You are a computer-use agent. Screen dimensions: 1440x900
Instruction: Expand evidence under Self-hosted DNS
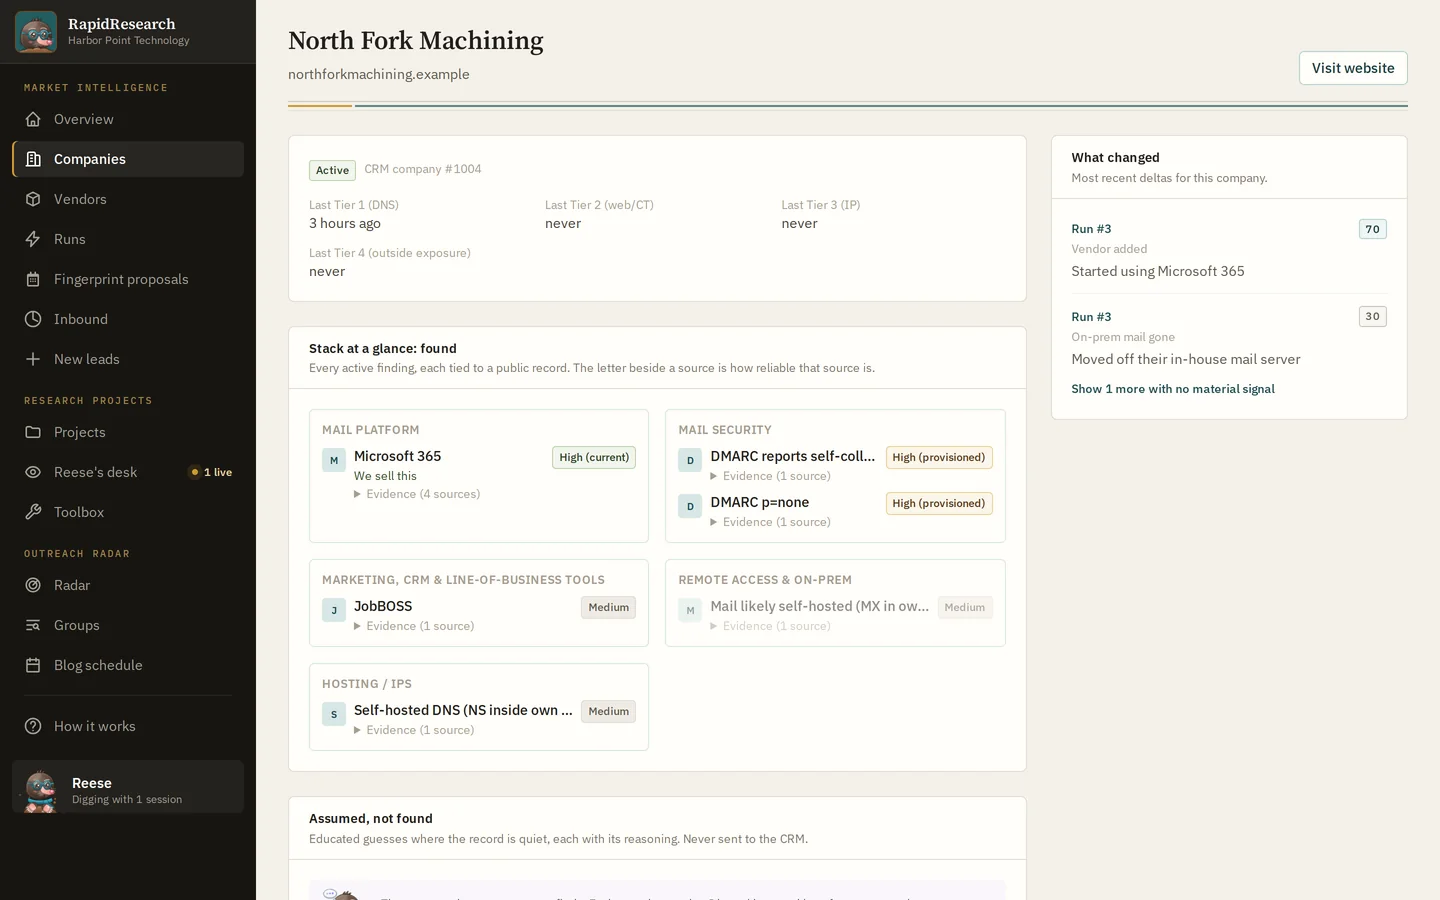(x=414, y=730)
